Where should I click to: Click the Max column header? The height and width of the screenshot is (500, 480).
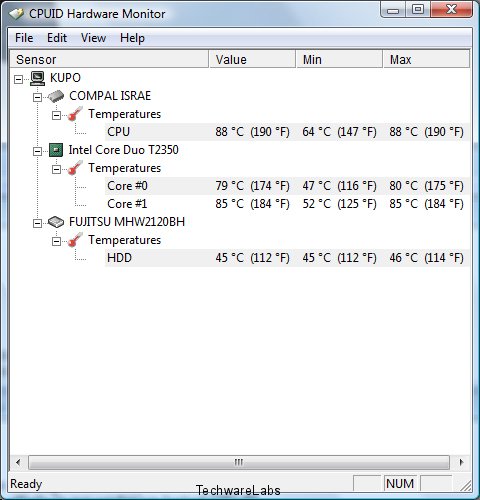point(427,59)
